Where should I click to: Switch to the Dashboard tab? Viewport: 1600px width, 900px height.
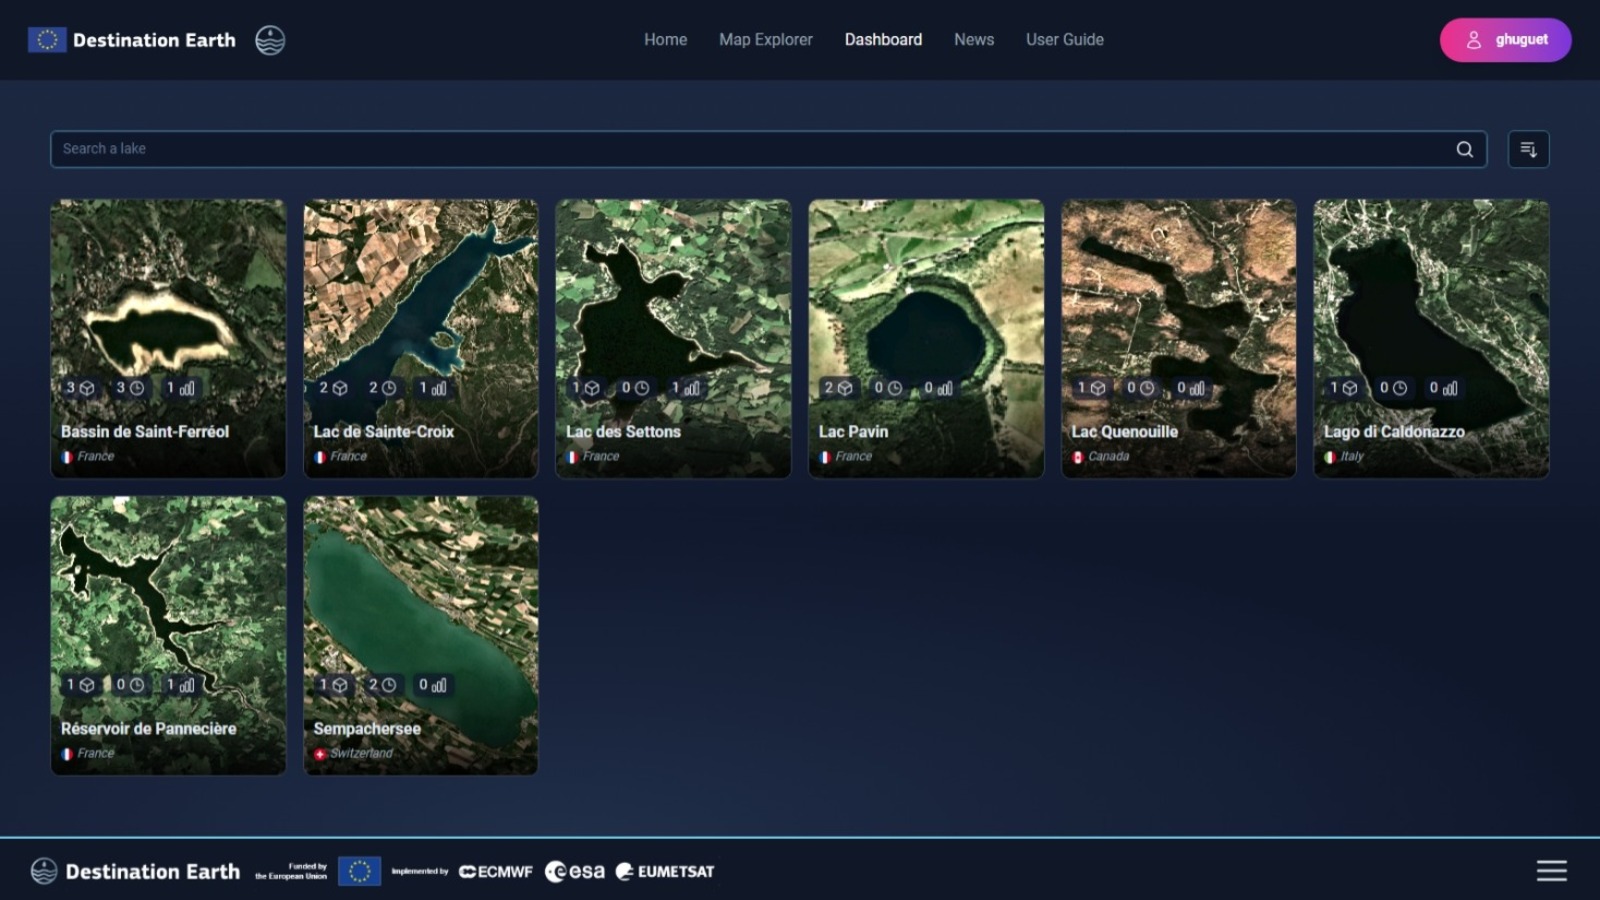pyautogui.click(x=883, y=40)
